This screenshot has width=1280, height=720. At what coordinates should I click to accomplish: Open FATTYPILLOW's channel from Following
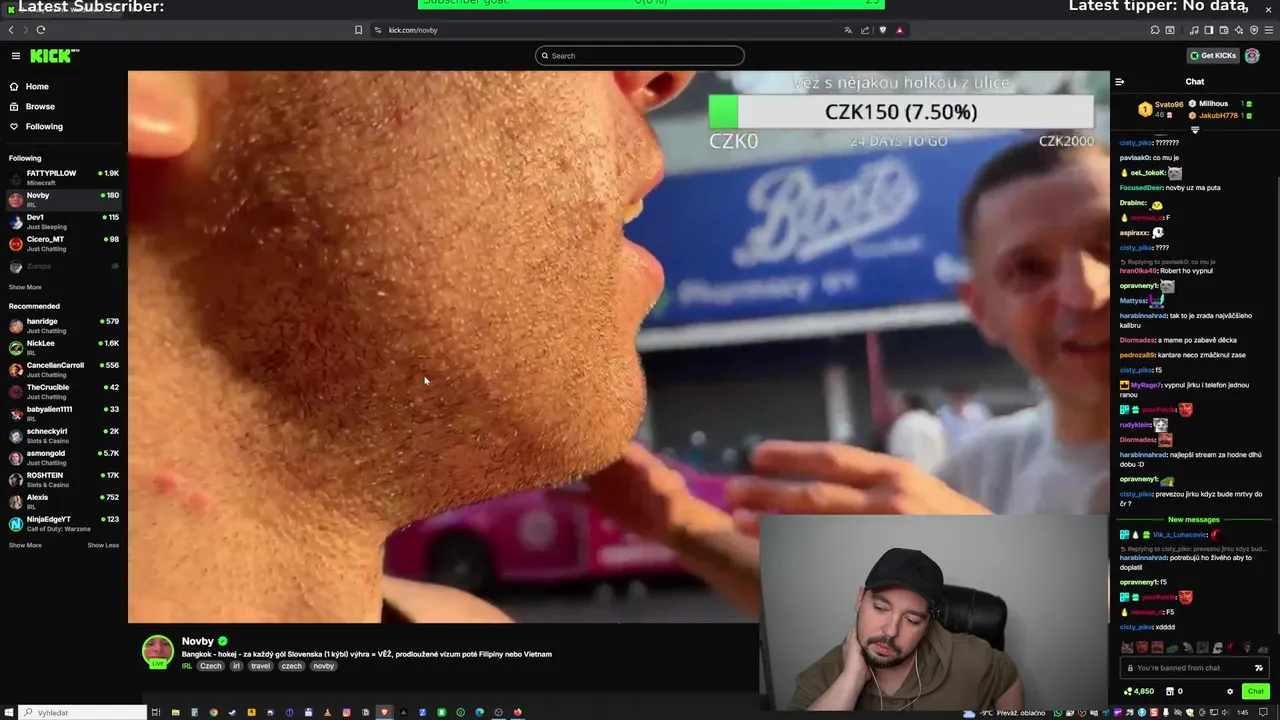64,177
